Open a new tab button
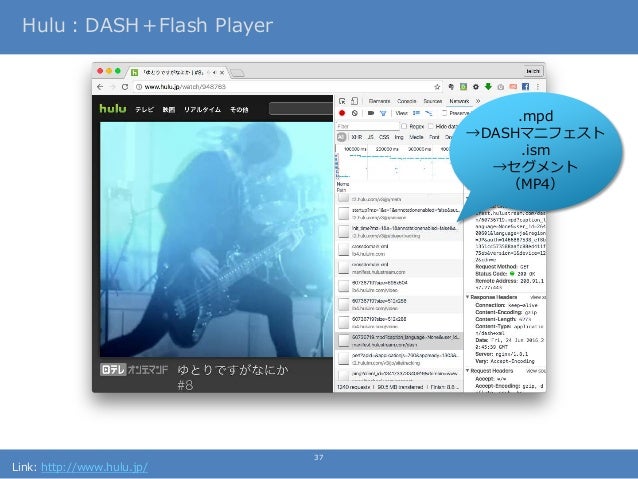 (x=237, y=73)
